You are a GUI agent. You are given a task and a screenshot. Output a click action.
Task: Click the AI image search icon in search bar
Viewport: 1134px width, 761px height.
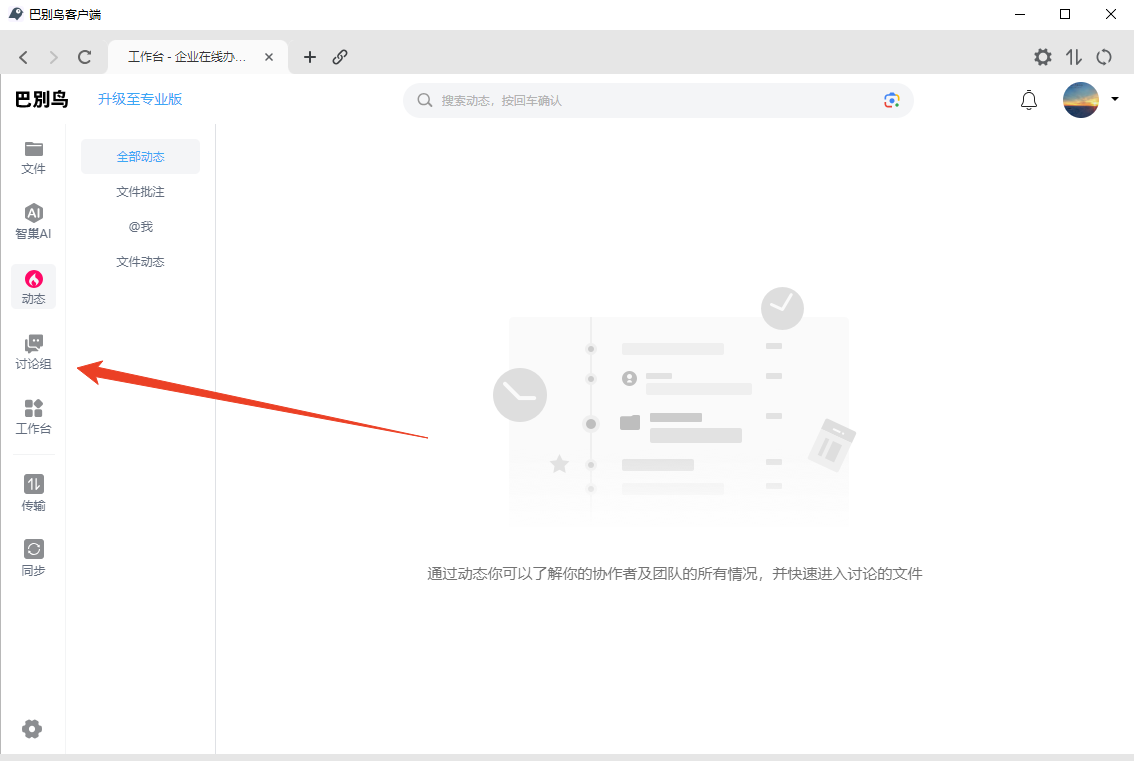[892, 101]
